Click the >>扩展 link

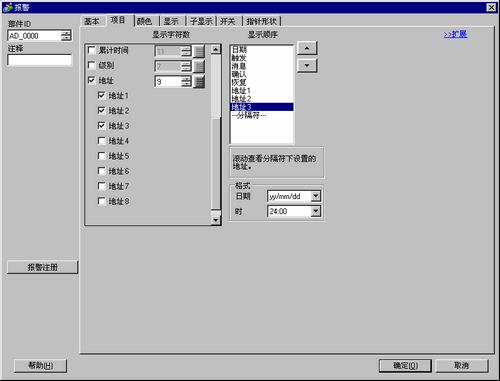[455, 34]
